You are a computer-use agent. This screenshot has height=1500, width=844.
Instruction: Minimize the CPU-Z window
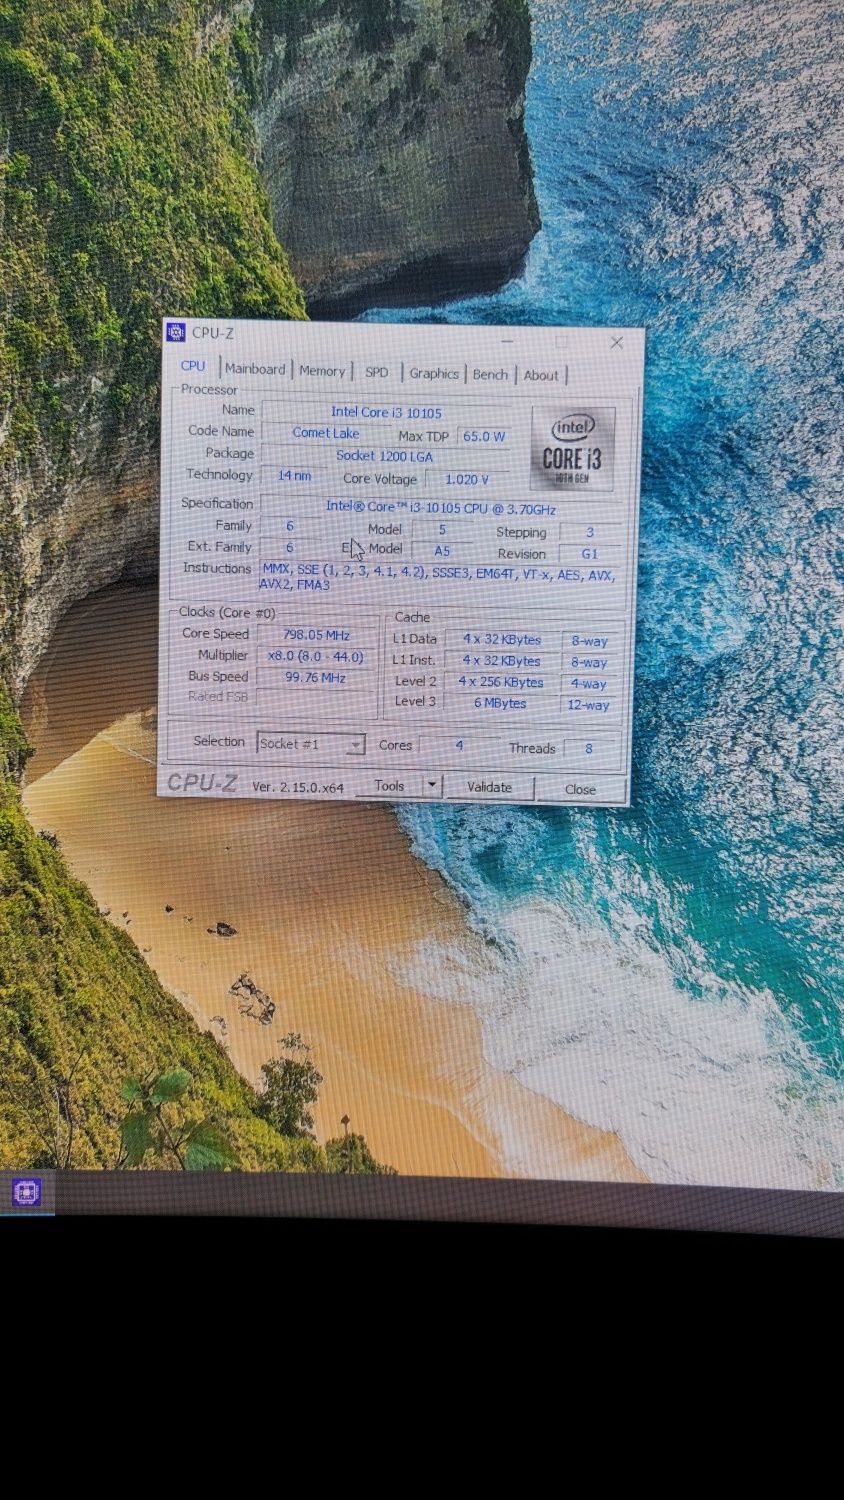click(x=509, y=340)
